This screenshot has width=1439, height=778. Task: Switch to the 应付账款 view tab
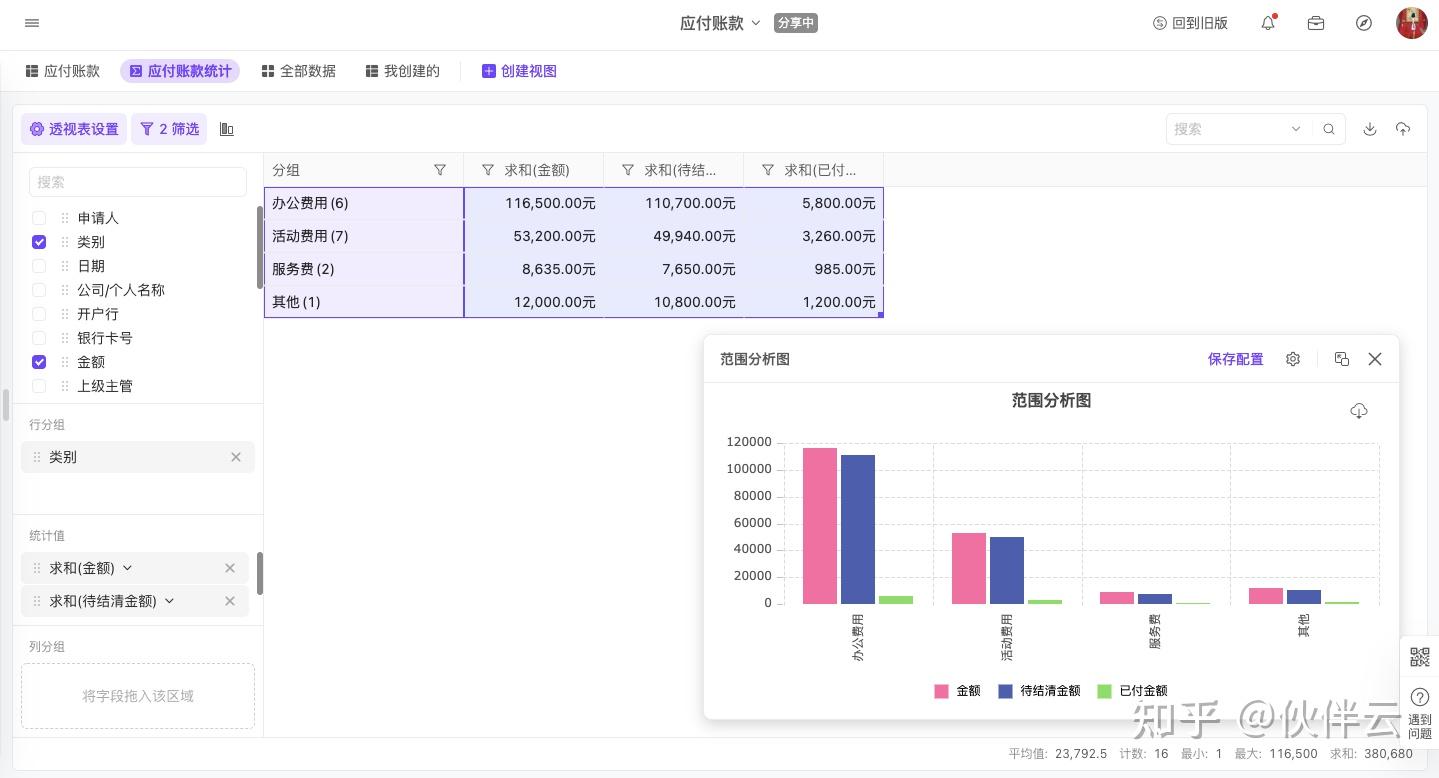[62, 71]
